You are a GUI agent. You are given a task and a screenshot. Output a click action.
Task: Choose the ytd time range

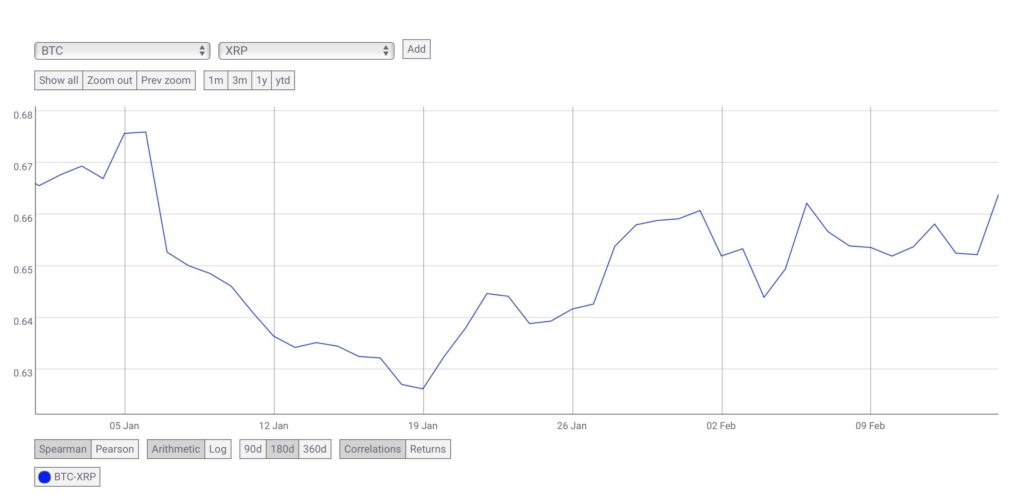coord(283,80)
